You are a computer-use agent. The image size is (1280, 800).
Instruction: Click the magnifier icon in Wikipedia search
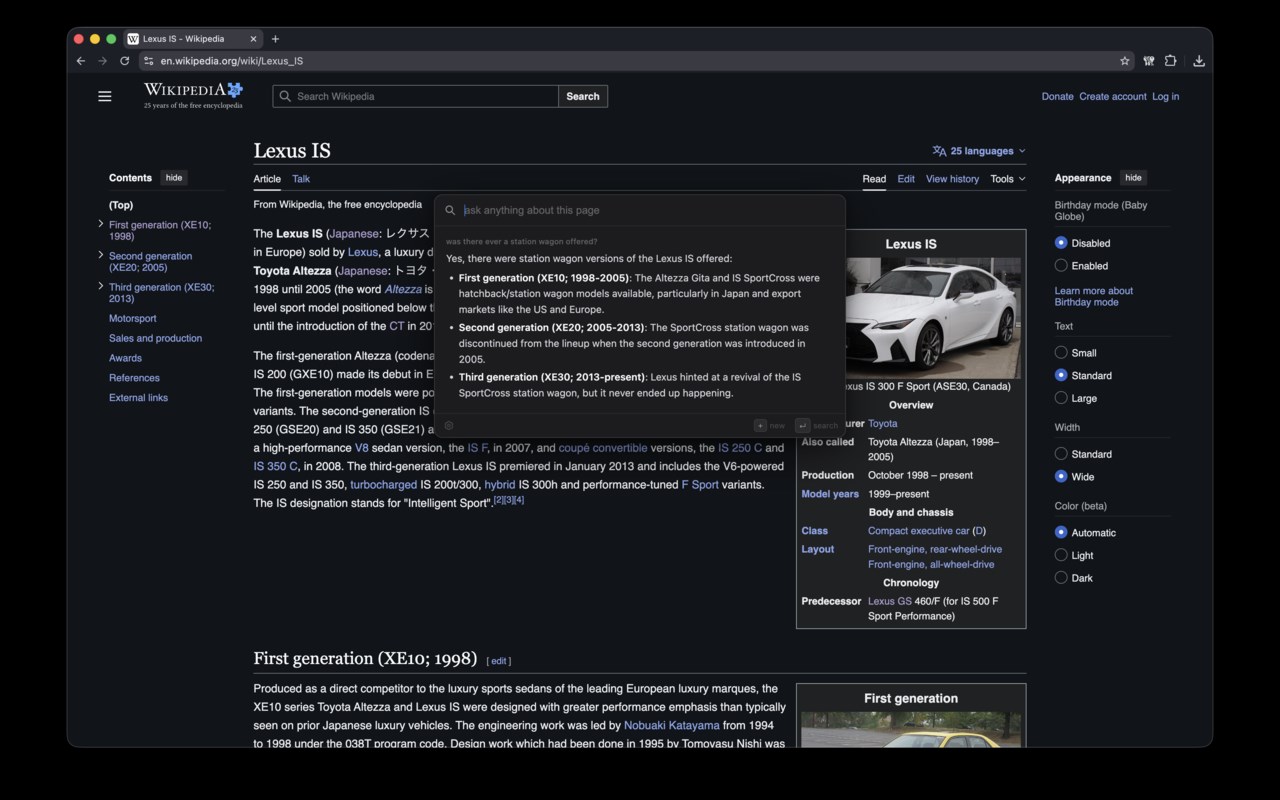point(285,96)
